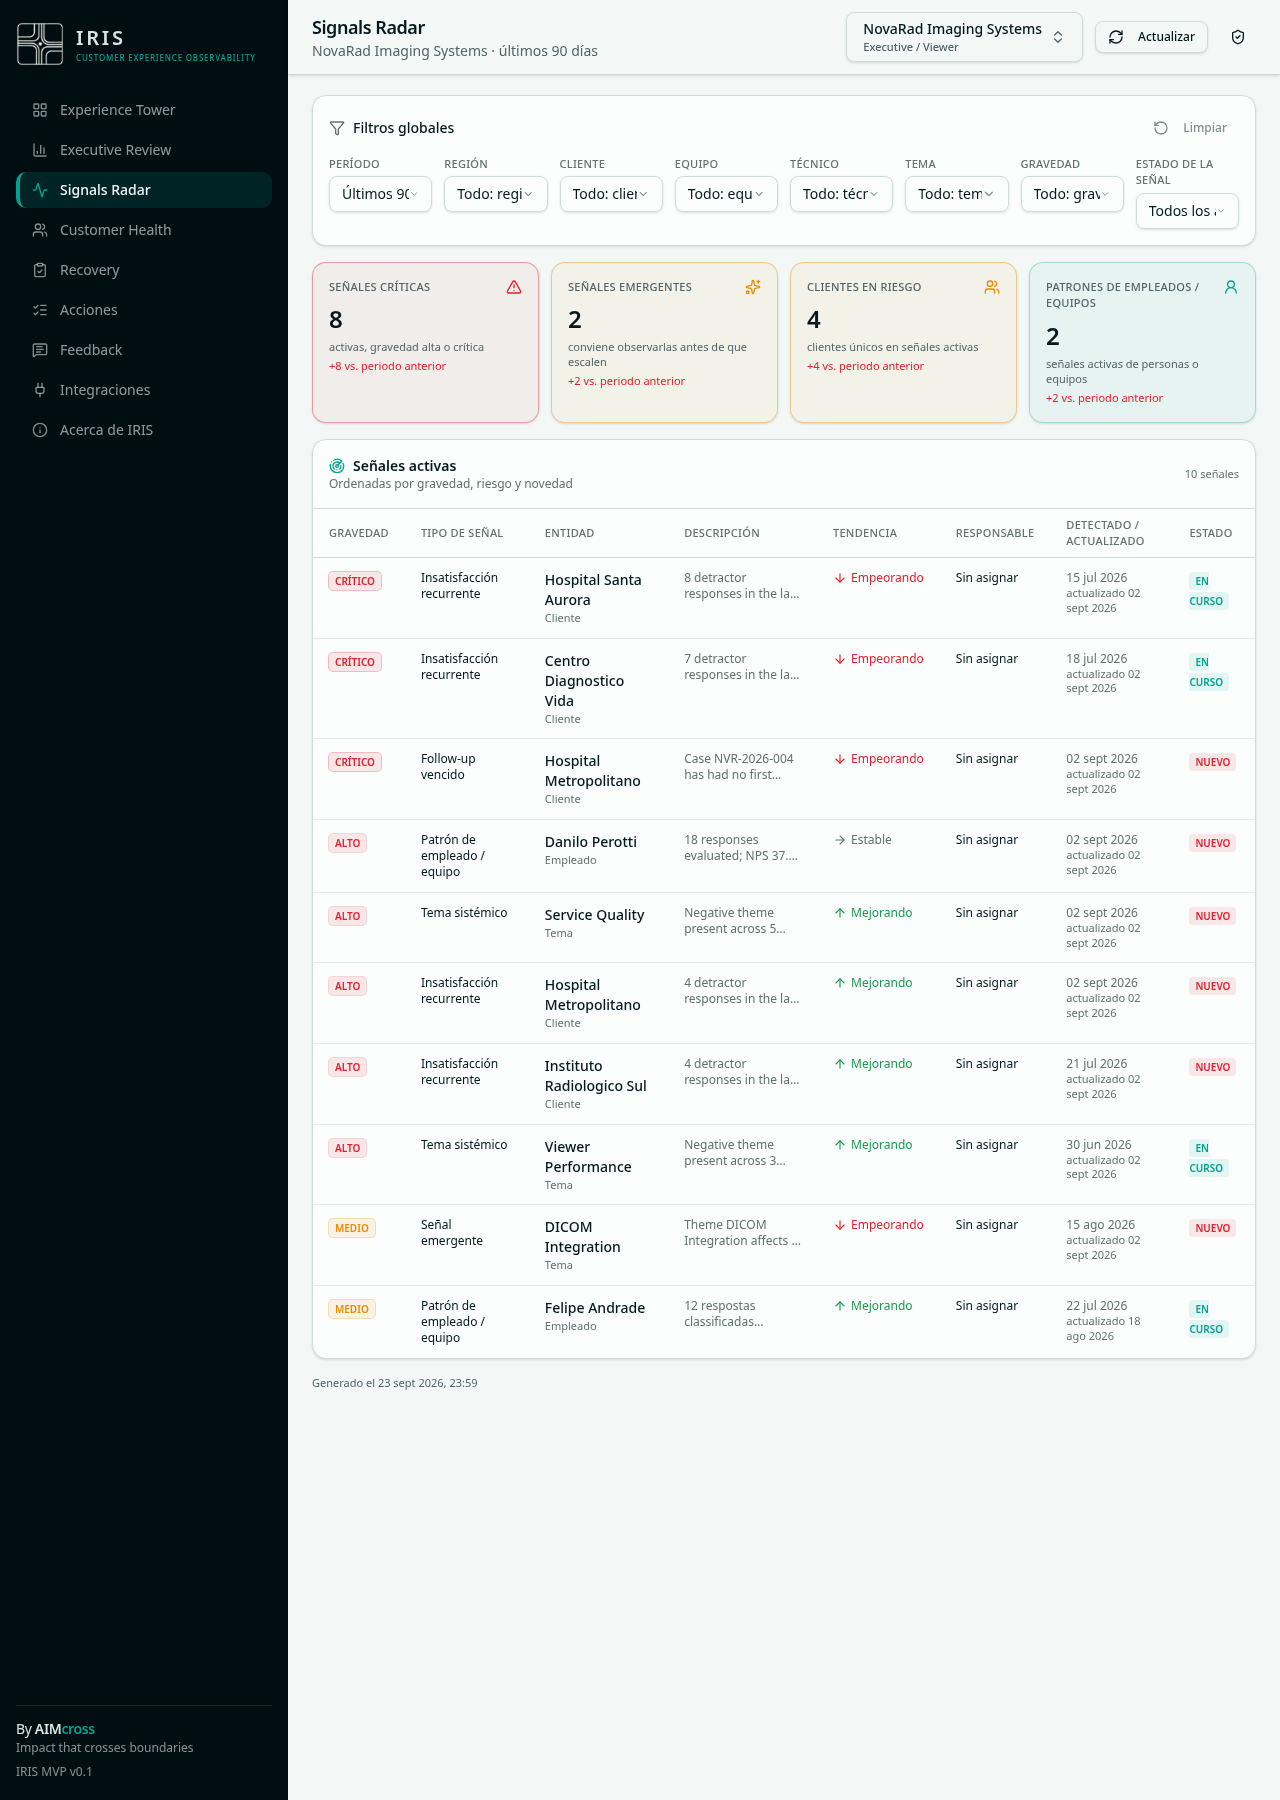
Task: Click the Actualizar button
Action: [x=1151, y=37]
